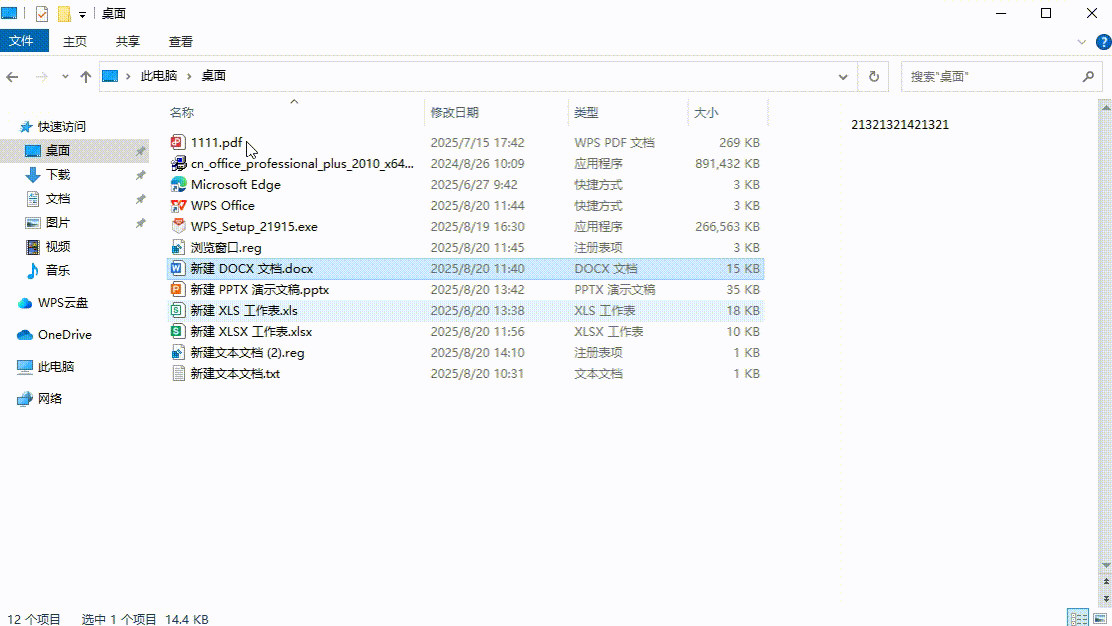Sort files by 大小 column

point(706,112)
